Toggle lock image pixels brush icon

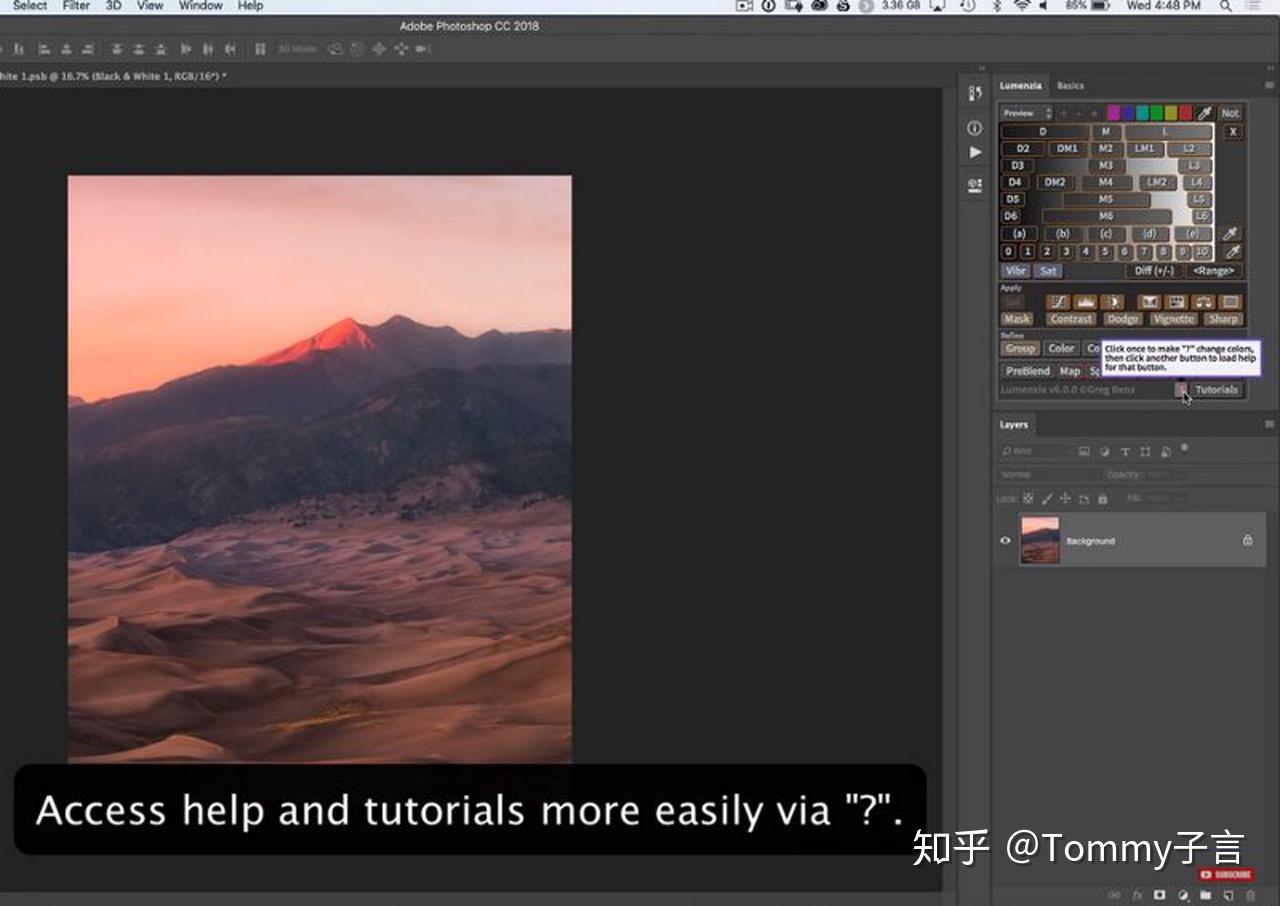(1047, 498)
